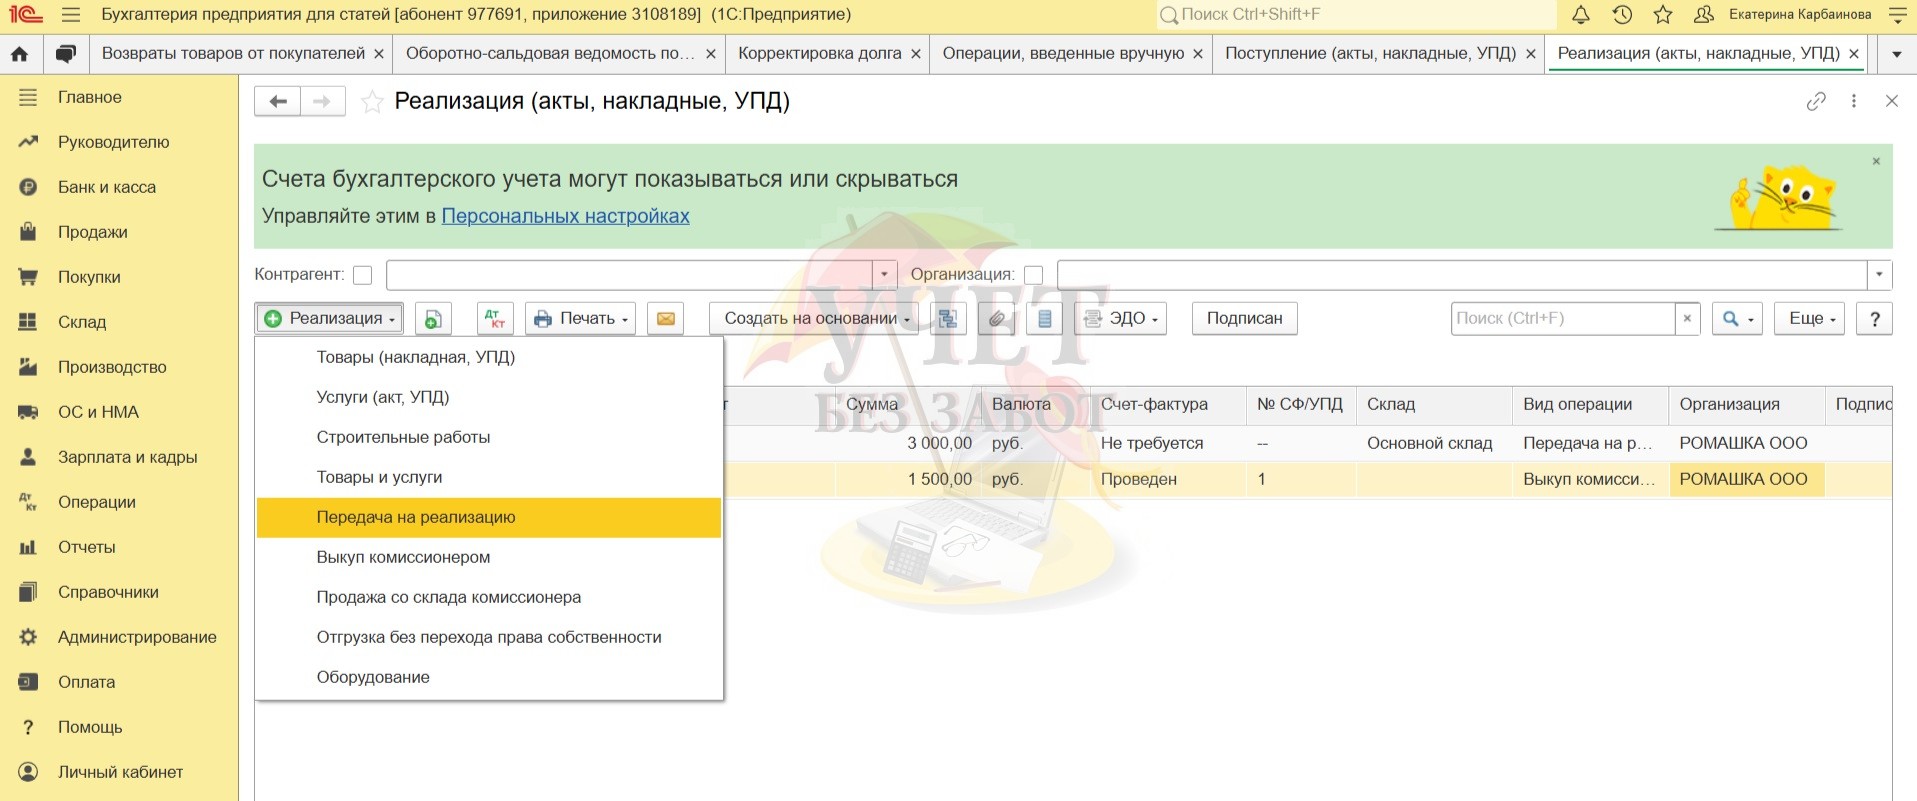Expand Создать на основании dropdown
The image size is (1917, 801).
pyautogui.click(x=815, y=319)
